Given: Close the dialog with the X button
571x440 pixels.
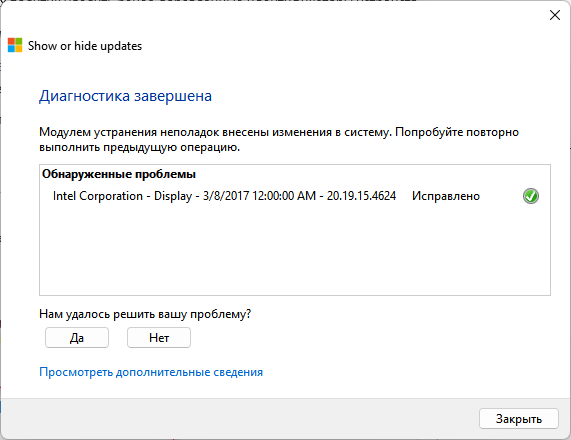Looking at the screenshot, I should click(x=555, y=15).
